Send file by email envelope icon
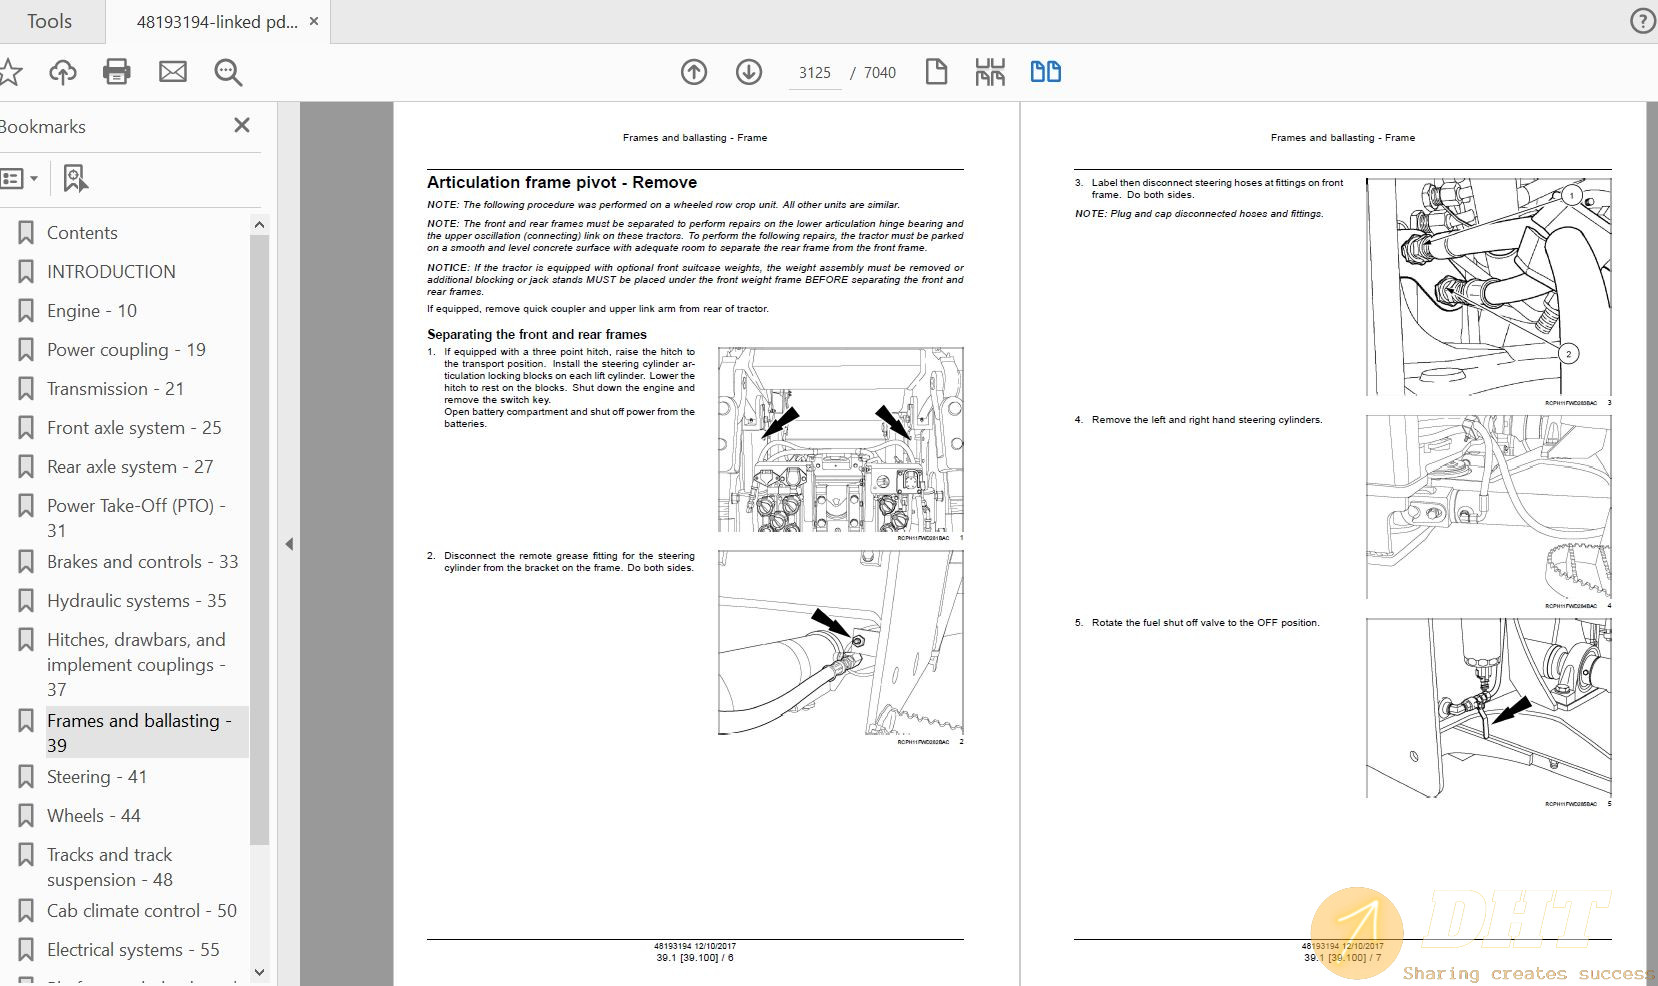 pos(173,72)
